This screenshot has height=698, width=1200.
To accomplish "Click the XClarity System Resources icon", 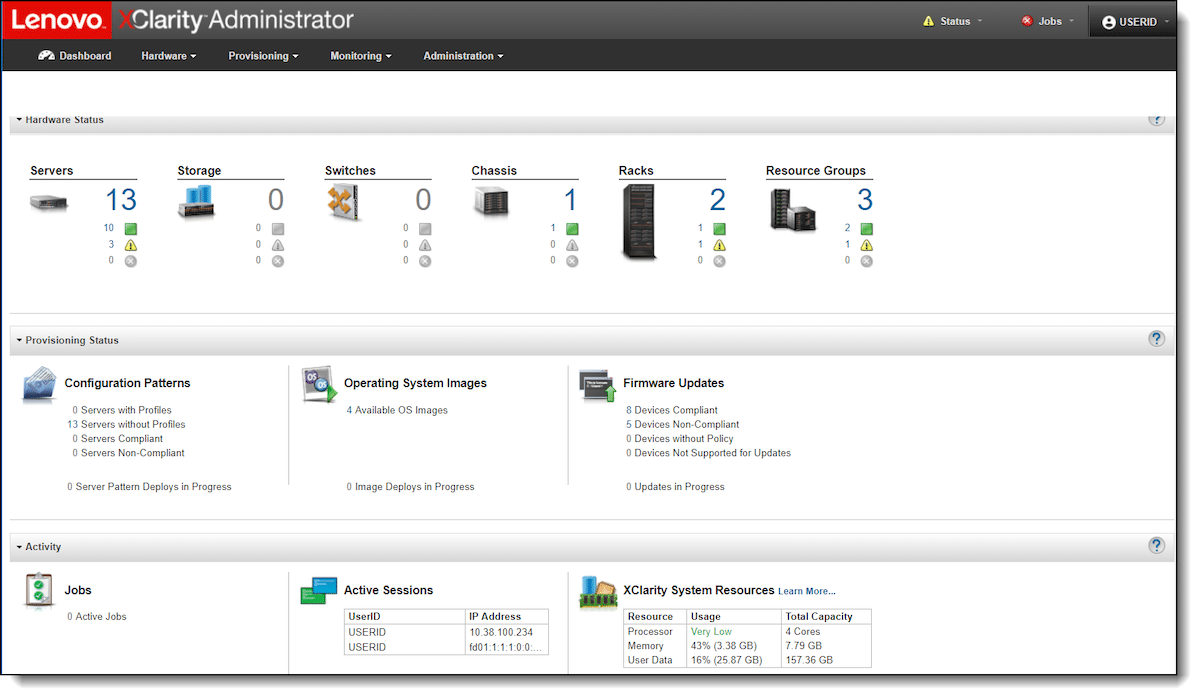I will pos(598,592).
